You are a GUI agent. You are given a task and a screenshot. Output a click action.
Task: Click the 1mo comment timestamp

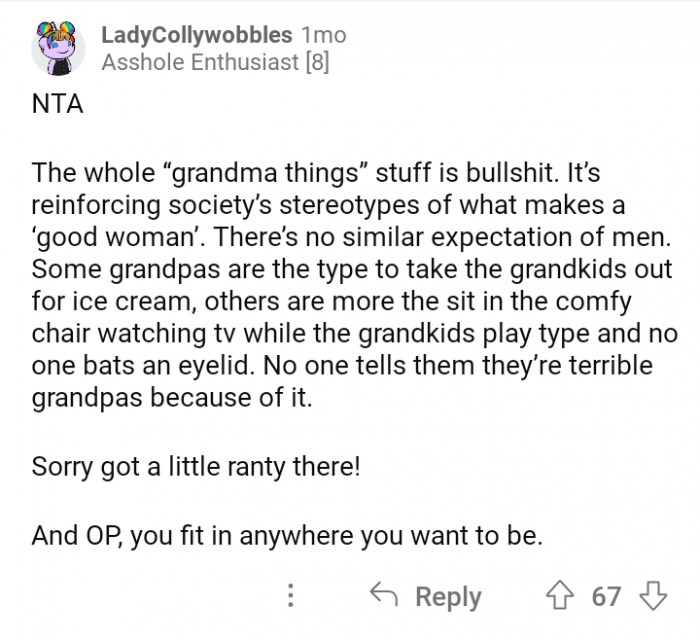tap(323, 34)
